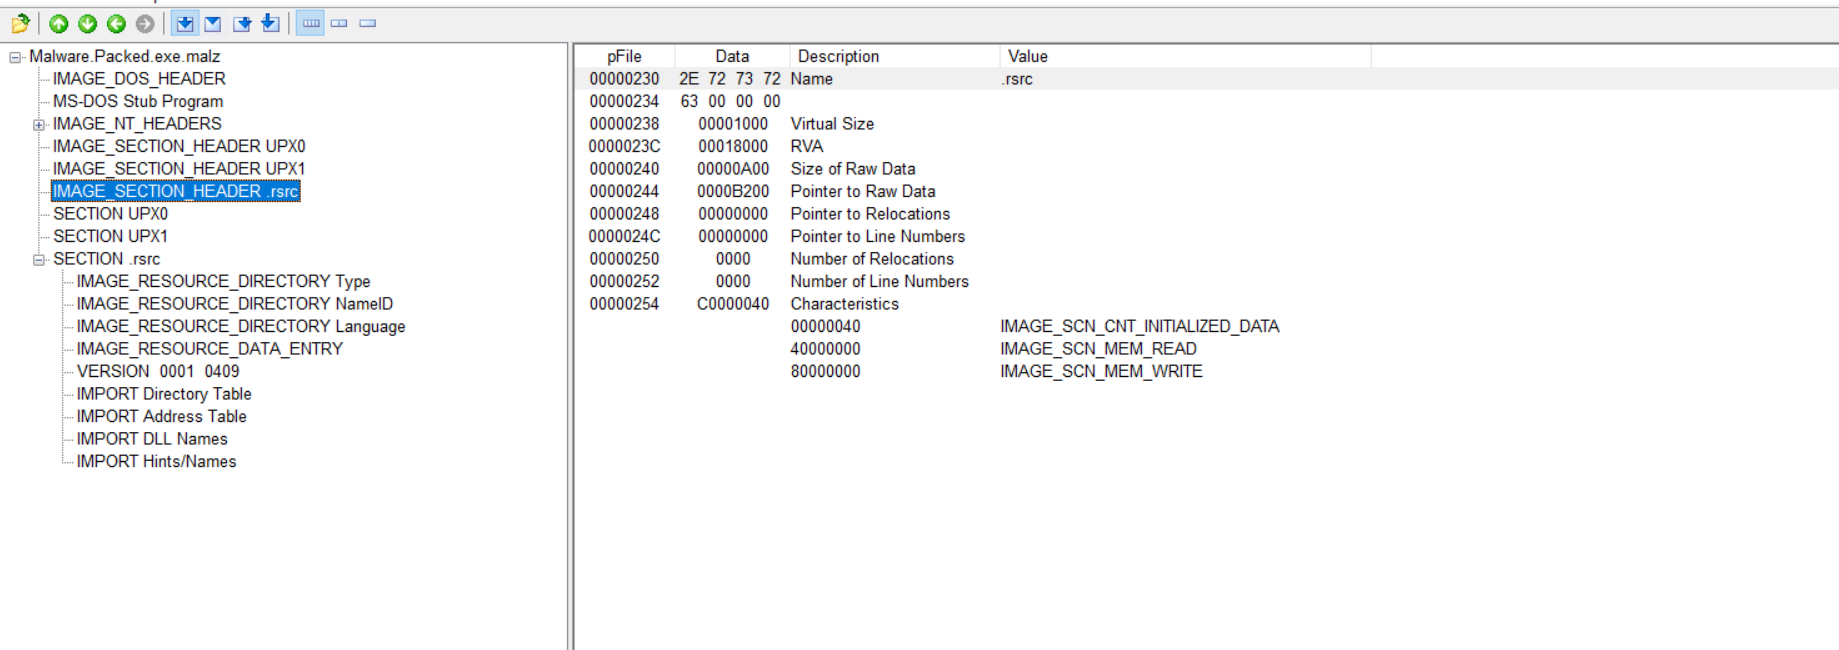
Task: Click the open file folder icon
Action: [x=20, y=23]
